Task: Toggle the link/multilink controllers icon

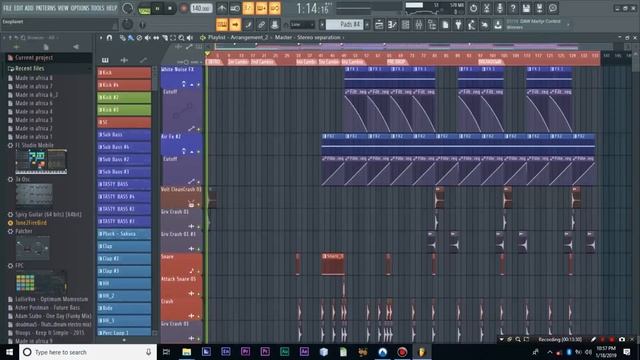Action: click(x=261, y=25)
